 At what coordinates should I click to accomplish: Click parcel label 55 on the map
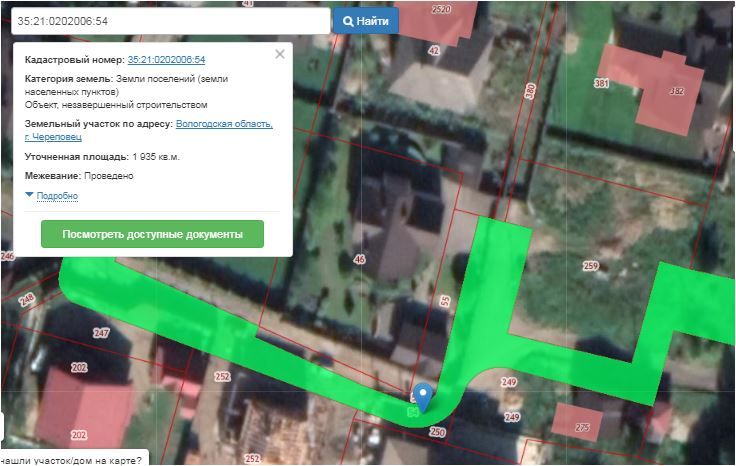(445, 300)
